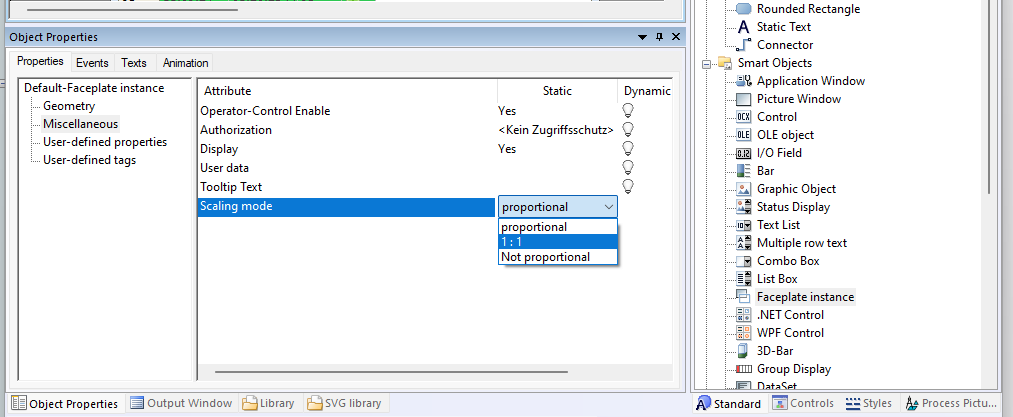Select the Application Window smart object icon
Image resolution: width=1013 pixels, height=417 pixels.
coord(744,81)
